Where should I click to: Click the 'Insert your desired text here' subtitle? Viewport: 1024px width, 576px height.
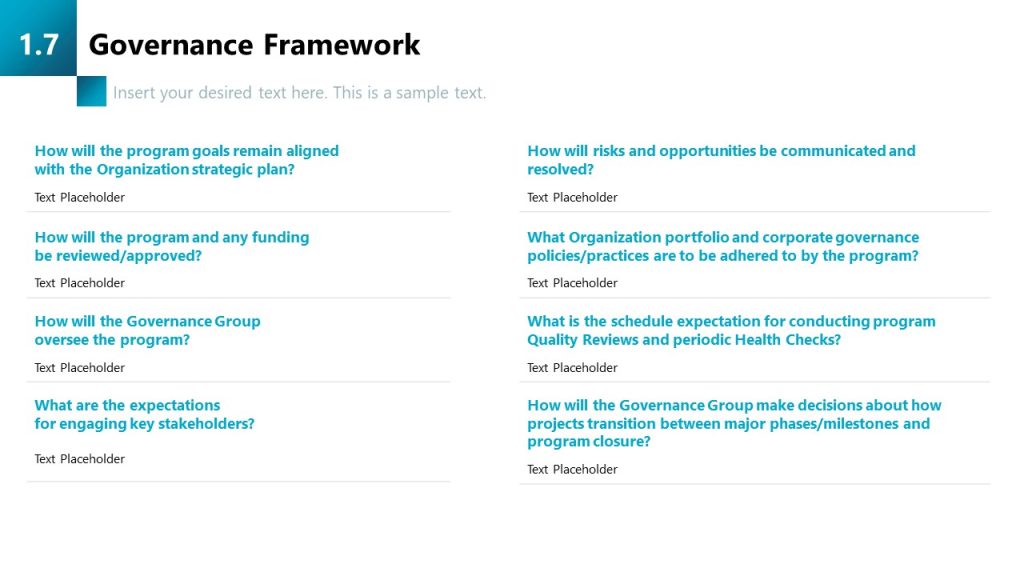tap(299, 93)
